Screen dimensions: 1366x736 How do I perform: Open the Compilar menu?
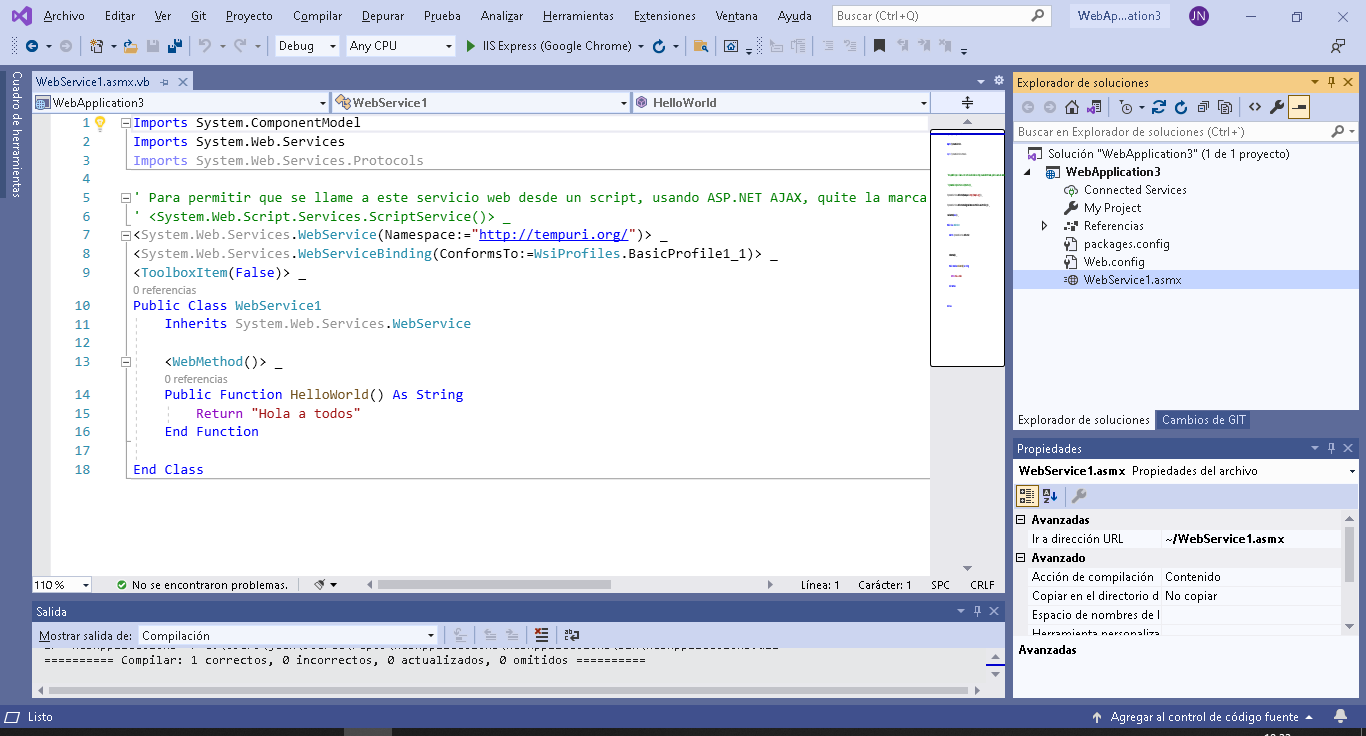[317, 16]
